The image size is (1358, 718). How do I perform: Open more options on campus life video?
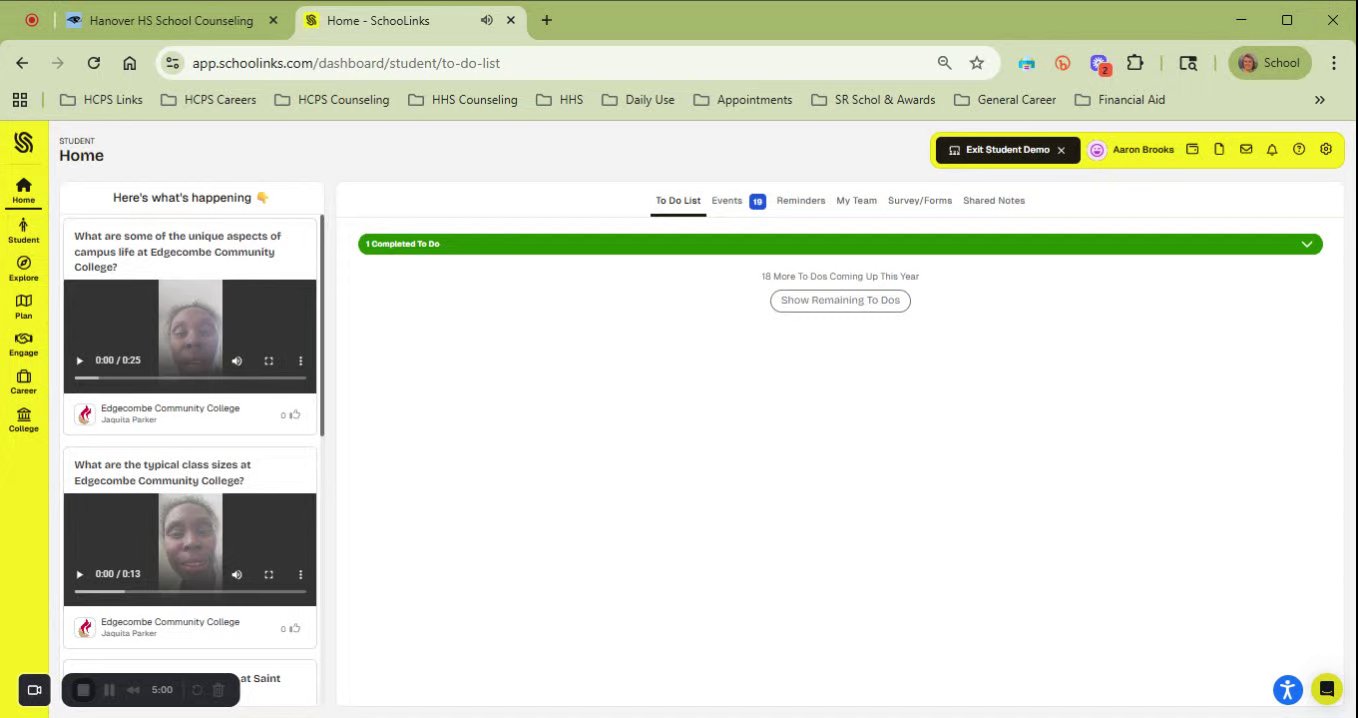click(301, 361)
